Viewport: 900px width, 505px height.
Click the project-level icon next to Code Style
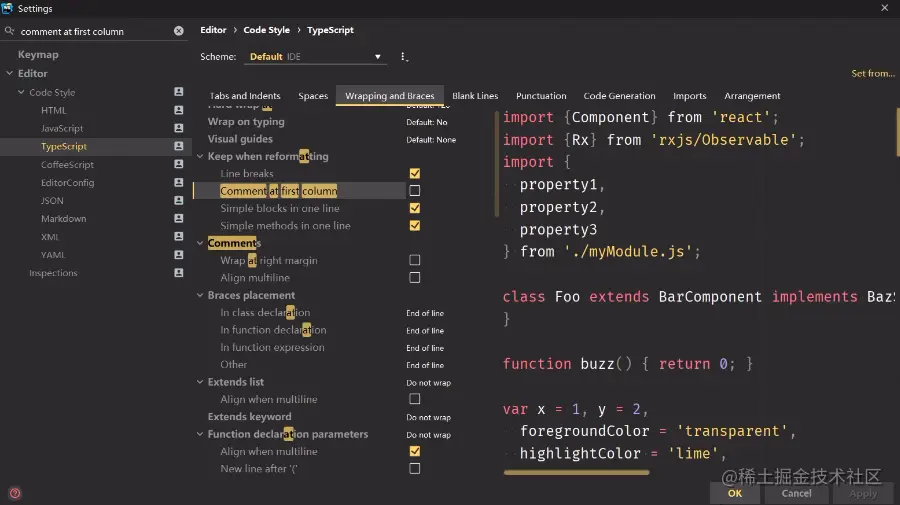point(179,92)
